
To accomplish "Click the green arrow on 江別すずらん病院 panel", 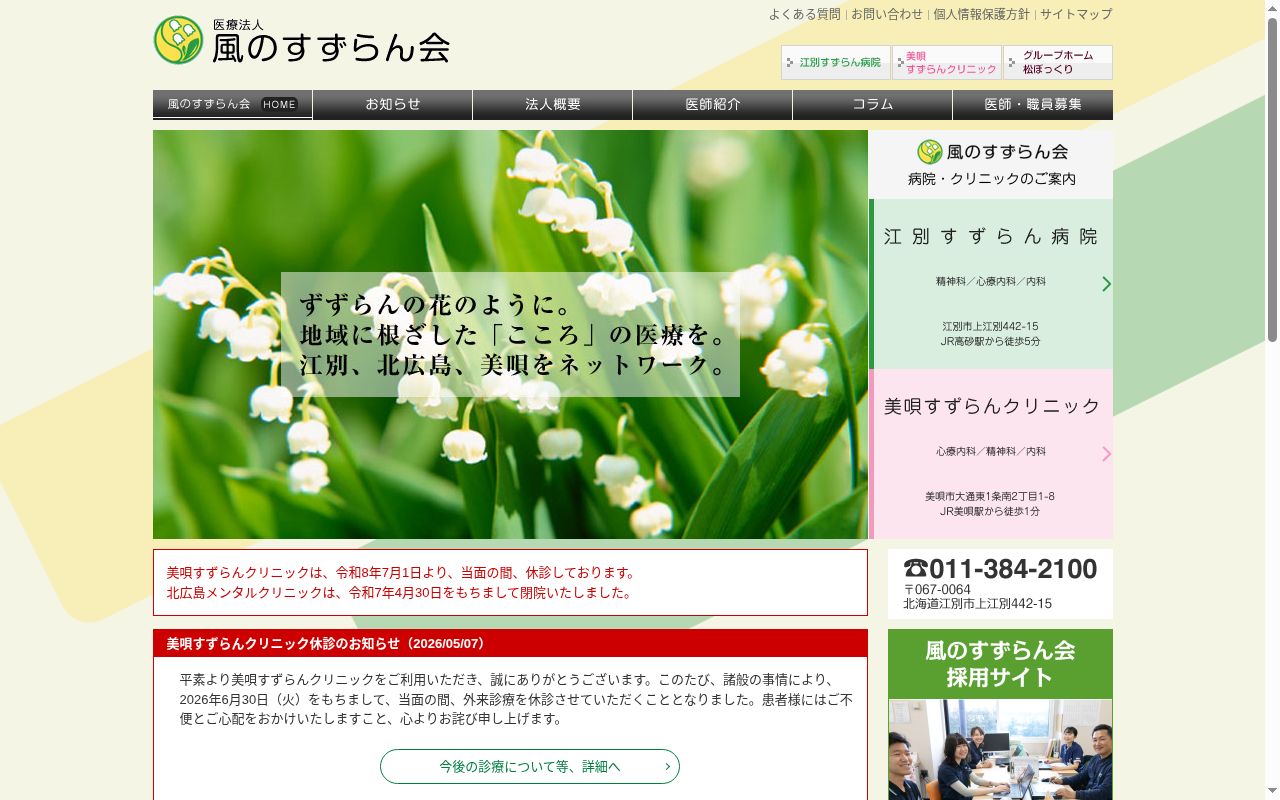I will tap(1106, 284).
